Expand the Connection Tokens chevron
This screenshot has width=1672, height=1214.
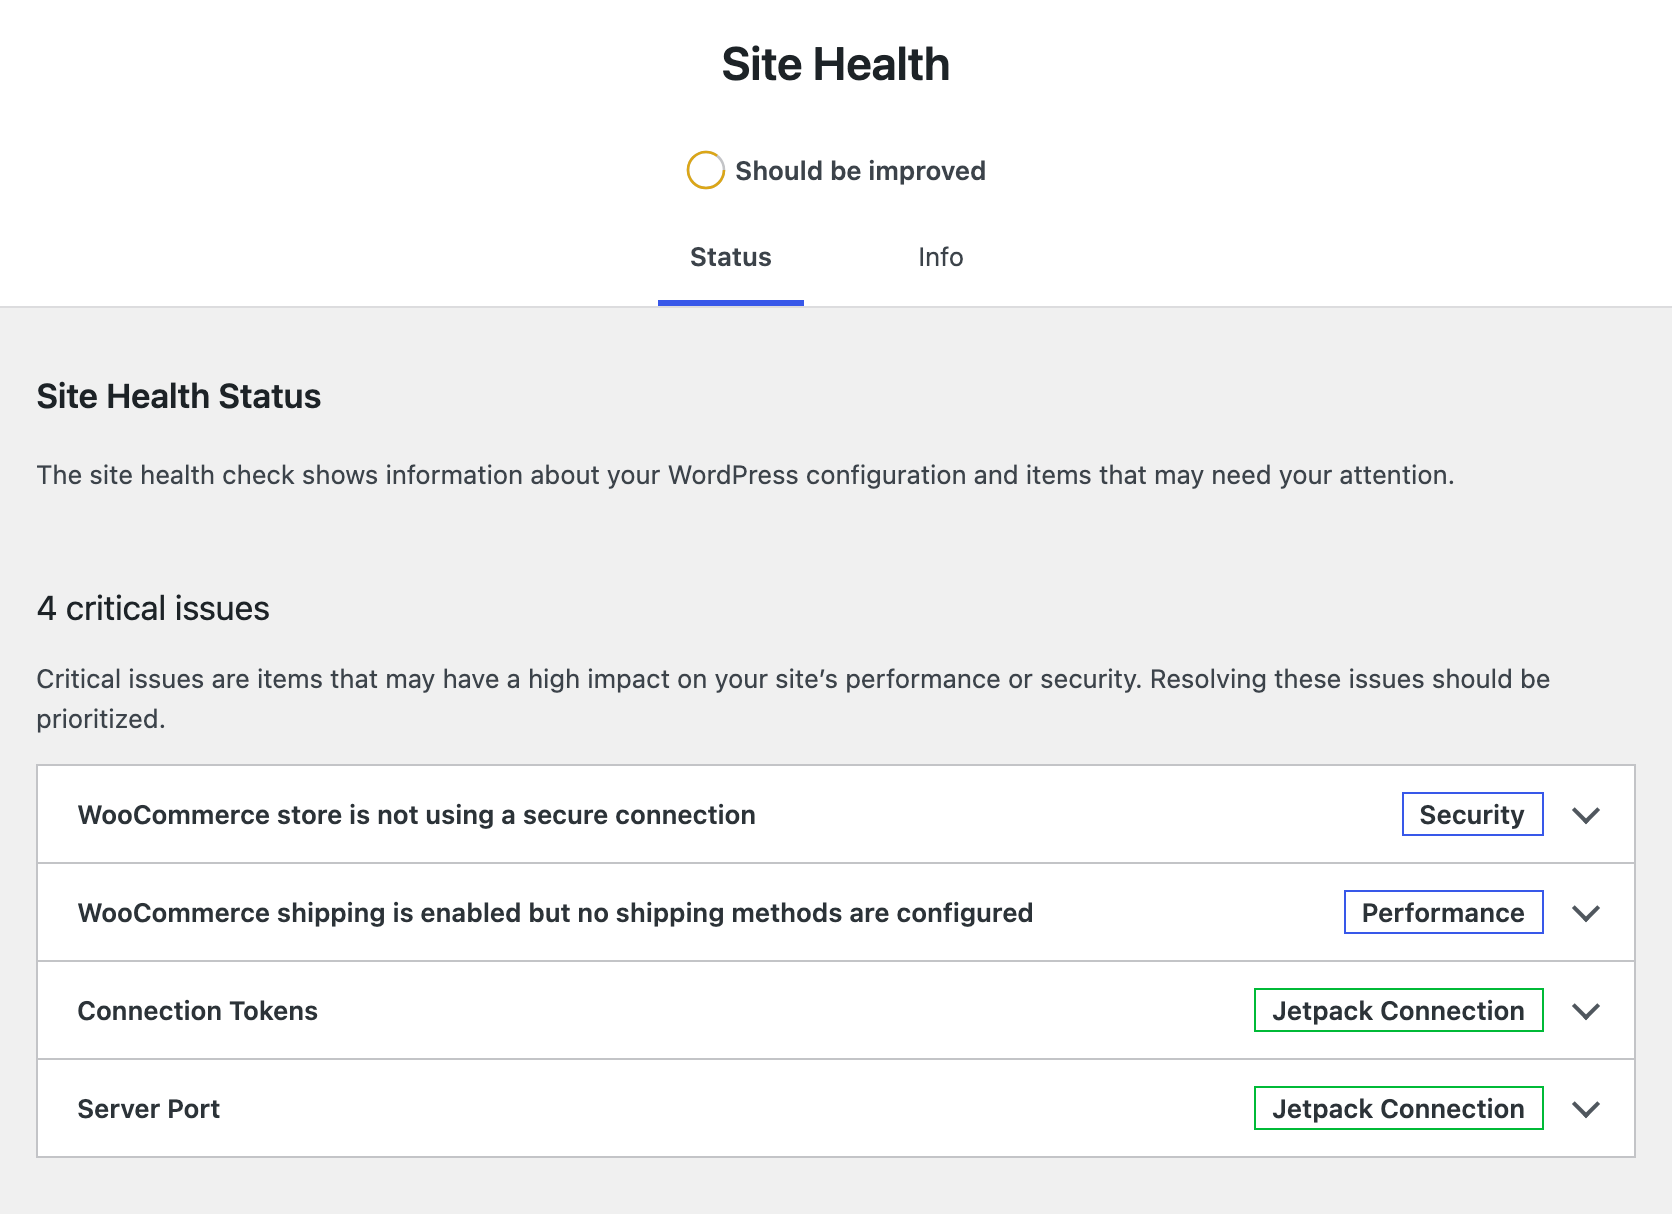(x=1586, y=1011)
